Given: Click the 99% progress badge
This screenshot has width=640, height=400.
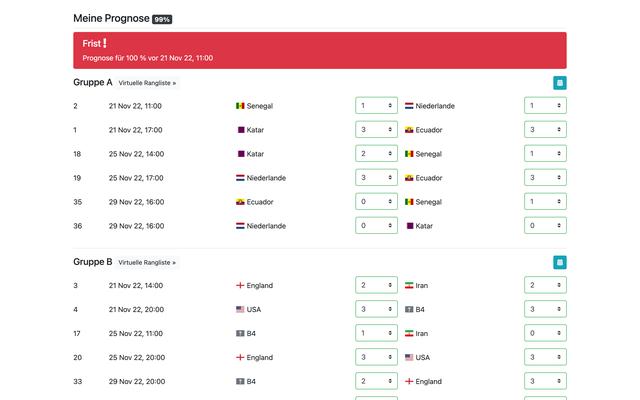Looking at the screenshot, I should point(162,19).
